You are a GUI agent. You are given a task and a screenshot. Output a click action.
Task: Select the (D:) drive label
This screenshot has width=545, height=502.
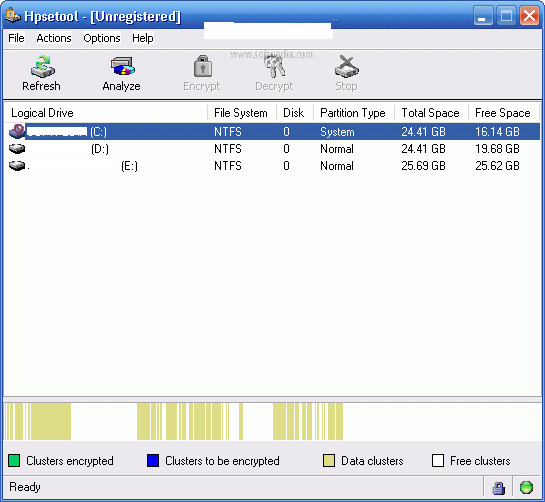point(100,149)
